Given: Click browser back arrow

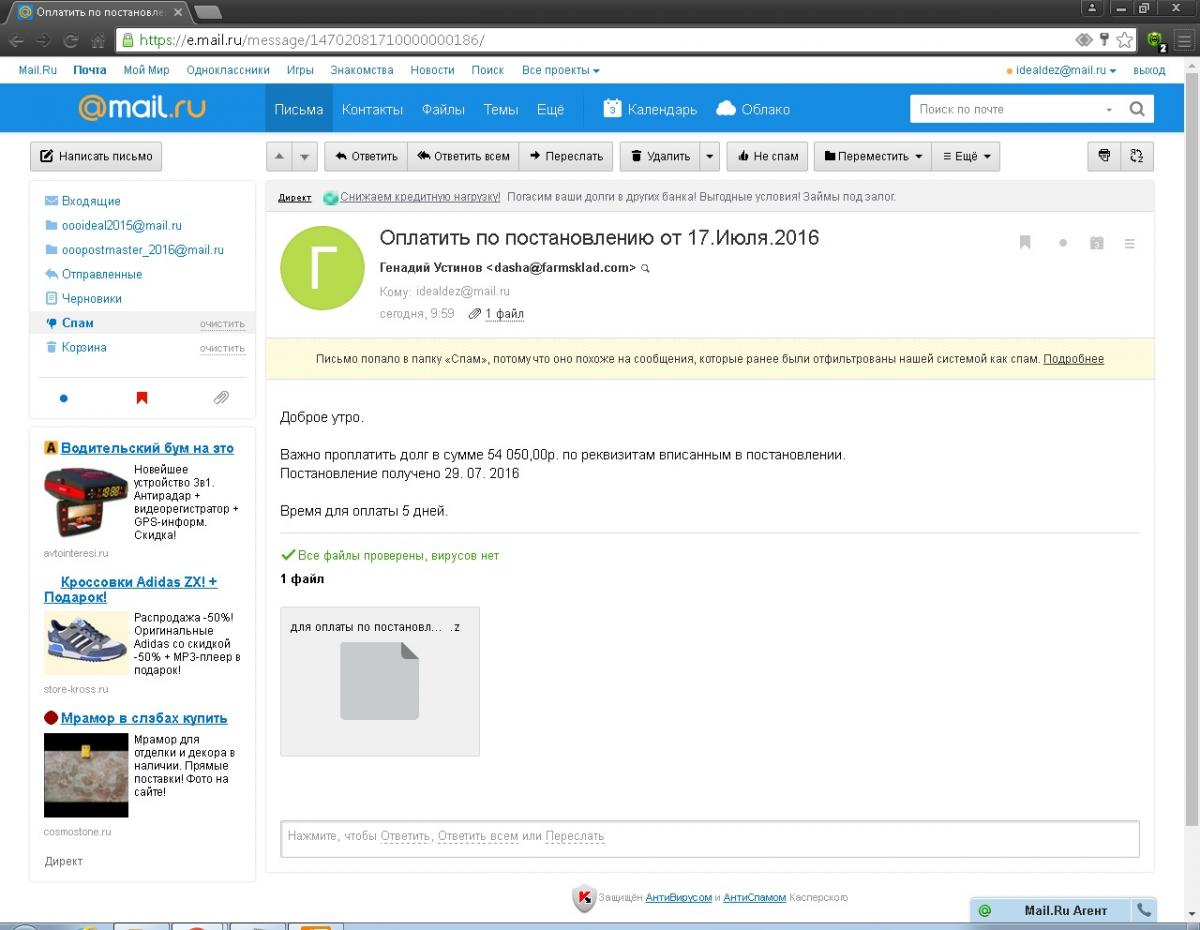Looking at the screenshot, I should click(x=17, y=40).
